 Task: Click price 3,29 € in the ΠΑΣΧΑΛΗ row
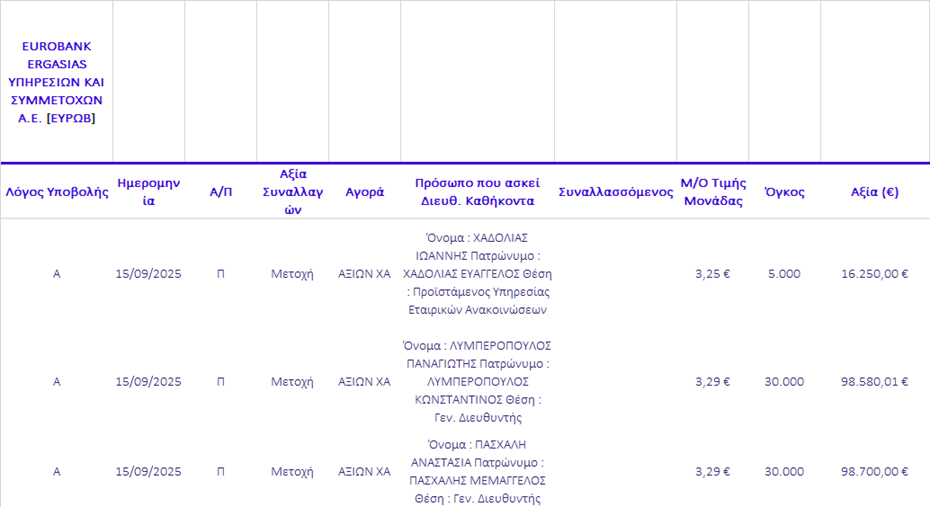(x=713, y=472)
